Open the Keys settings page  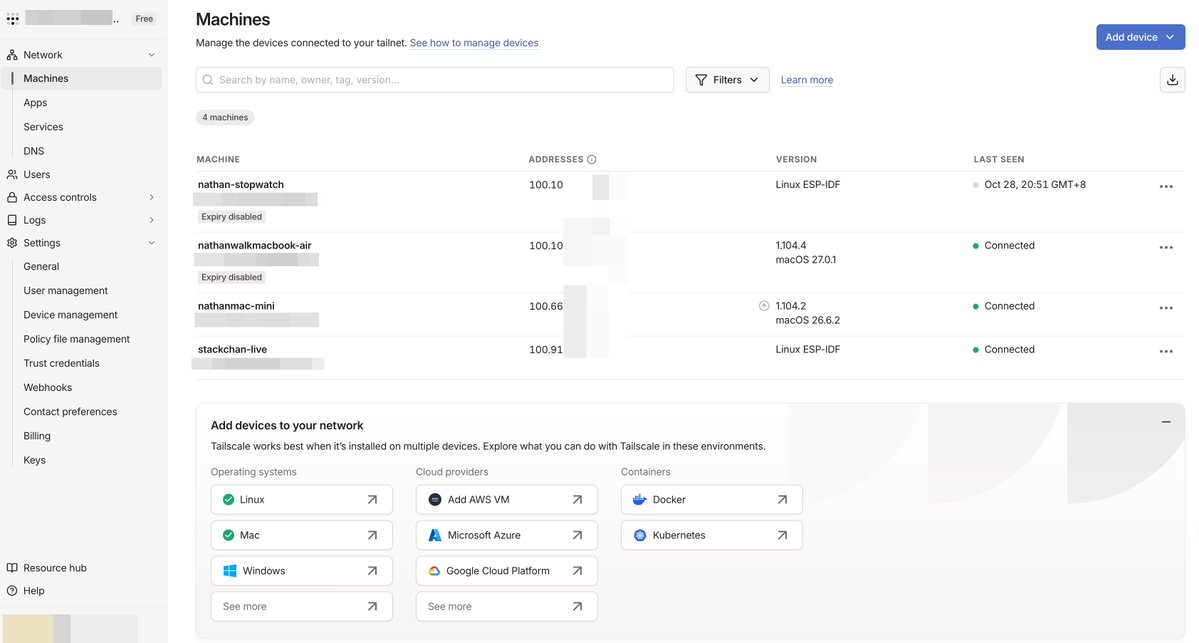pyautogui.click(x=34, y=460)
